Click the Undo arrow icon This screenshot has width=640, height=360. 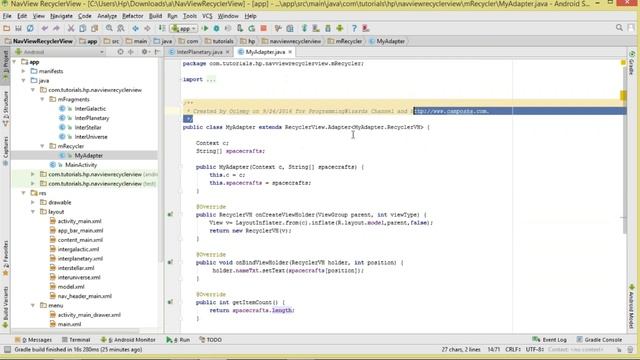44,28
